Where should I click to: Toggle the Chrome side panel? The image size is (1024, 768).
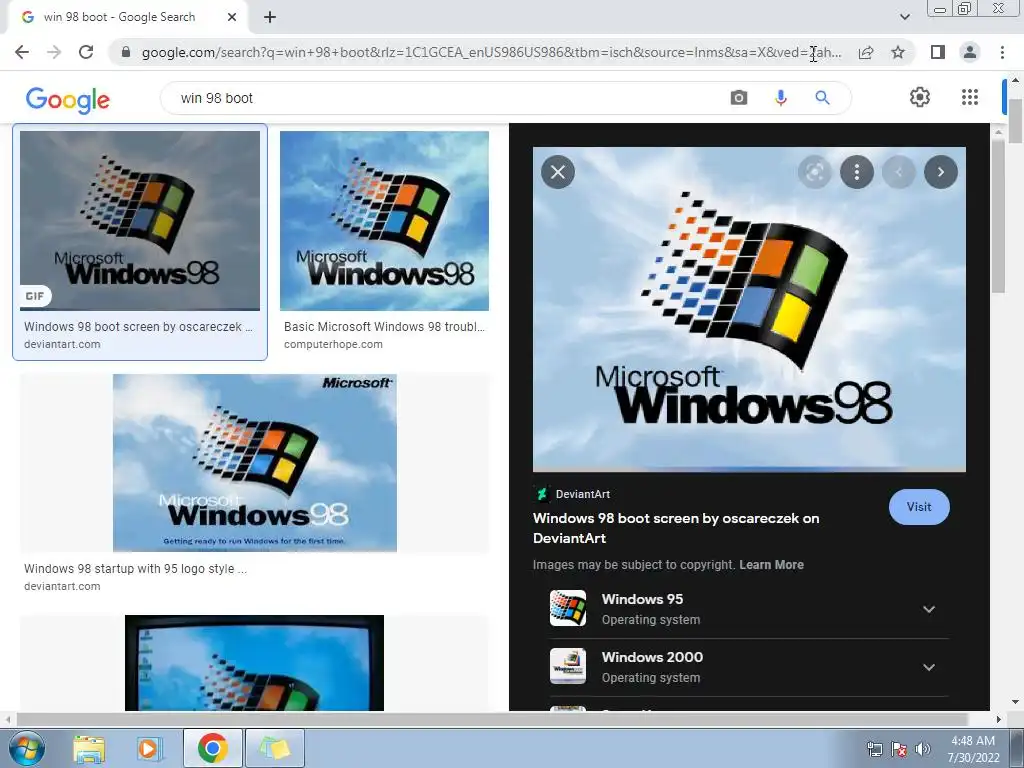938,52
